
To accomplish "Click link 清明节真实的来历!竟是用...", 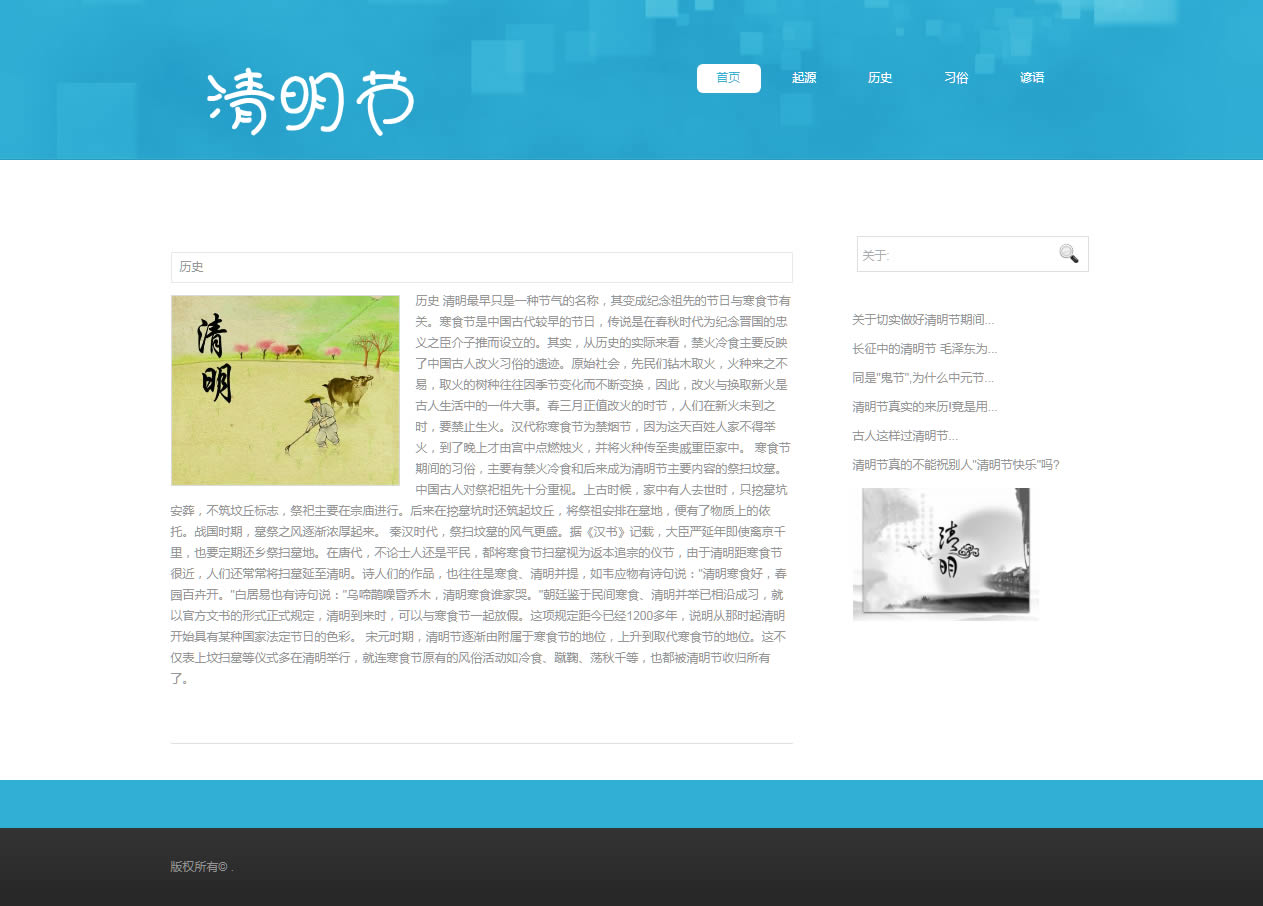I will click(924, 407).
